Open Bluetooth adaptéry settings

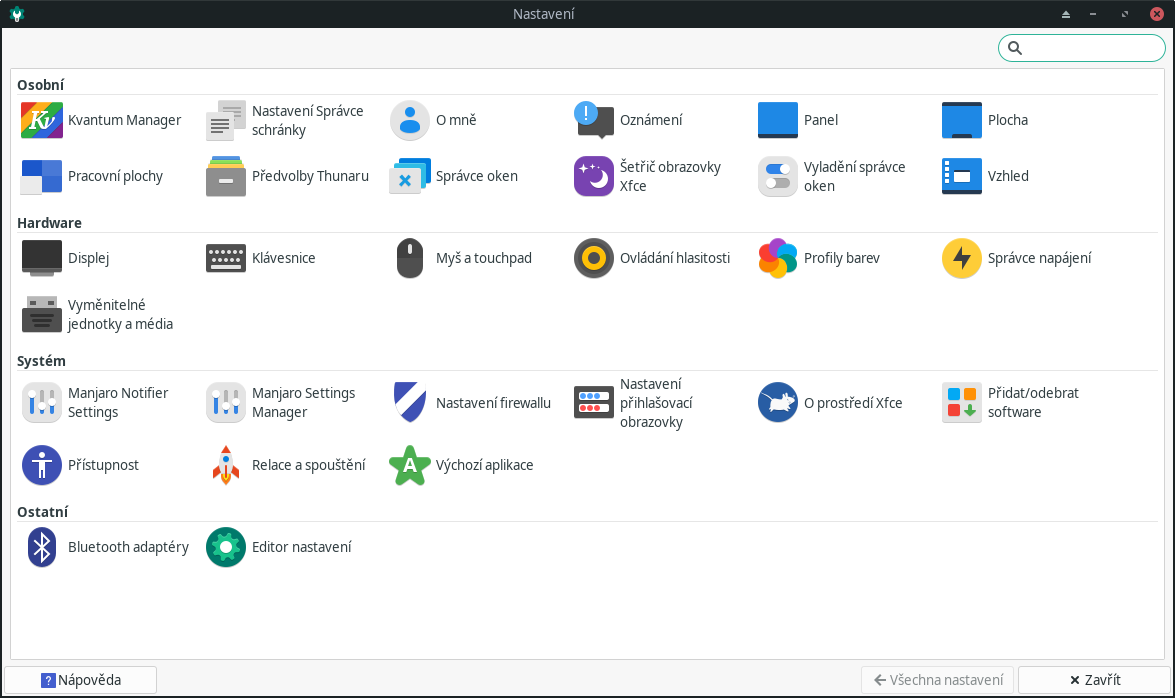click(x=42, y=547)
